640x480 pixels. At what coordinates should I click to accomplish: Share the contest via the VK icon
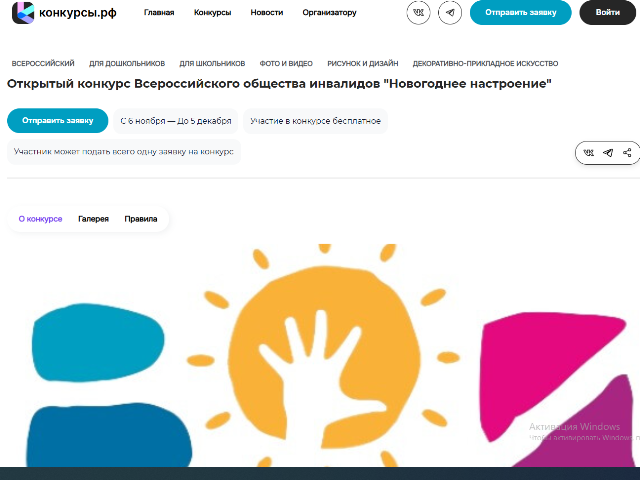(589, 153)
